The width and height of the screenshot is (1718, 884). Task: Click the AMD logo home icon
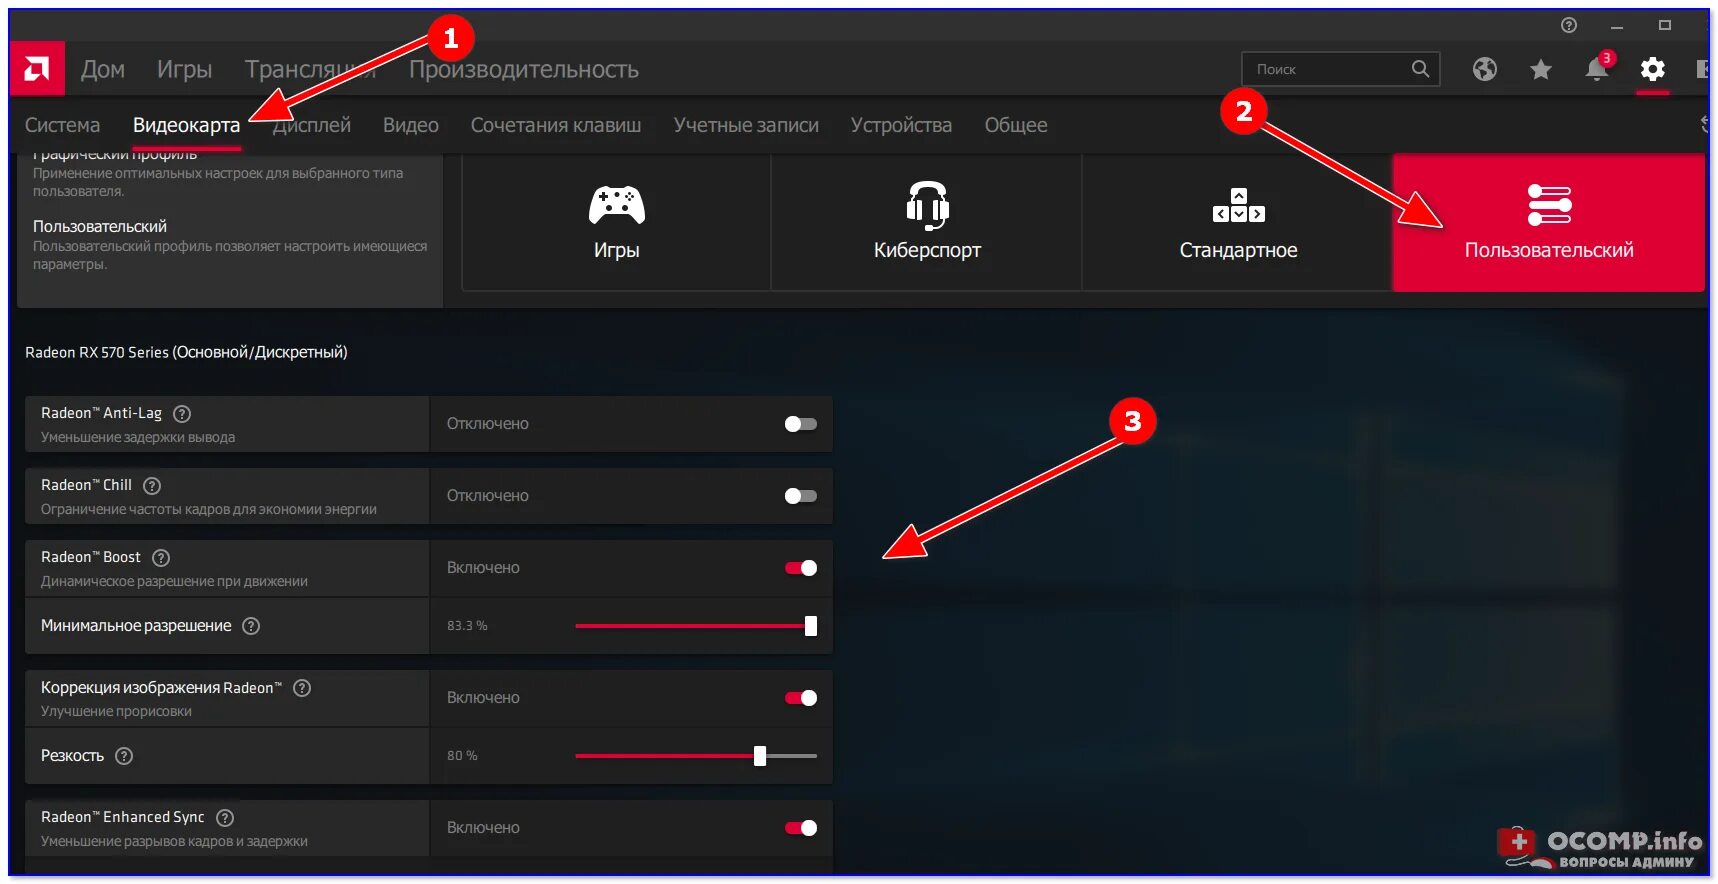tap(37, 69)
